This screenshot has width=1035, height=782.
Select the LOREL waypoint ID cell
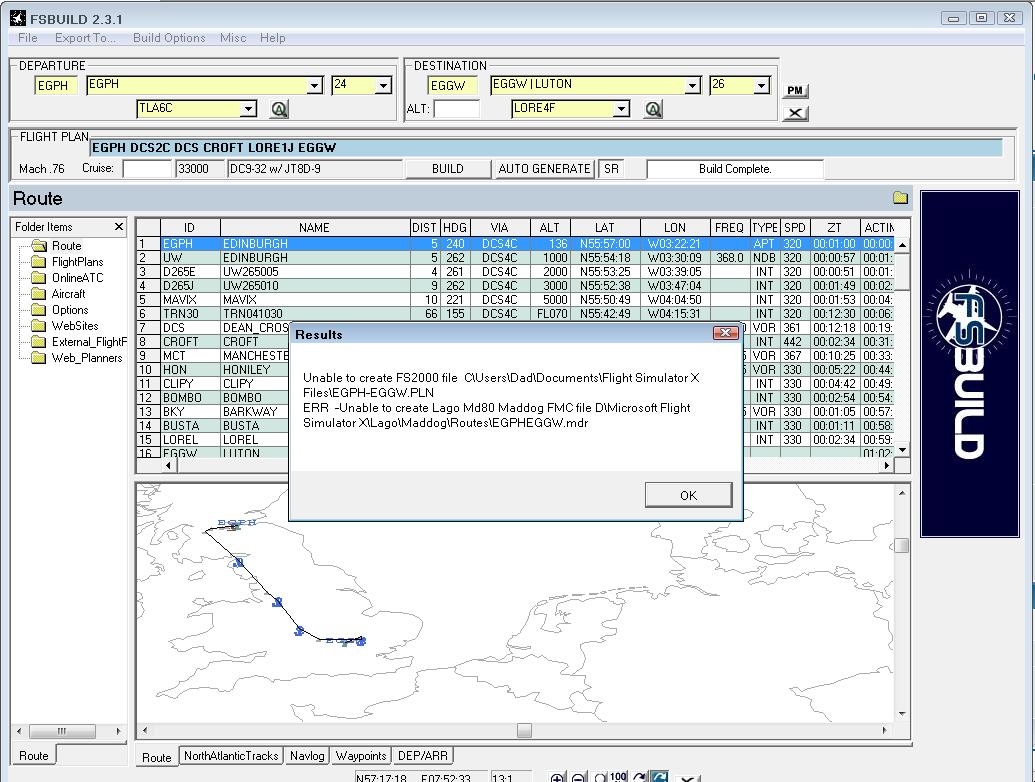pyautogui.click(x=190, y=440)
